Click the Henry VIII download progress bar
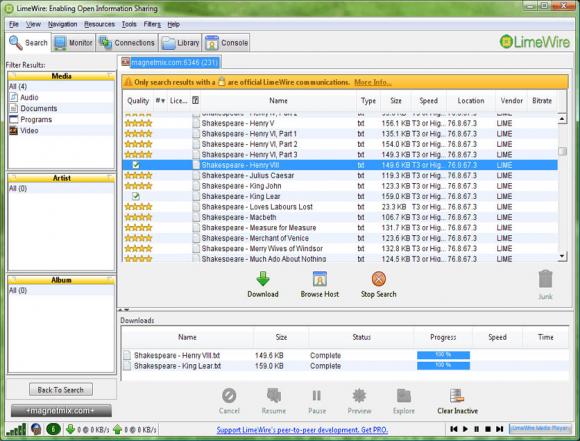This screenshot has width=580, height=441. [x=443, y=355]
